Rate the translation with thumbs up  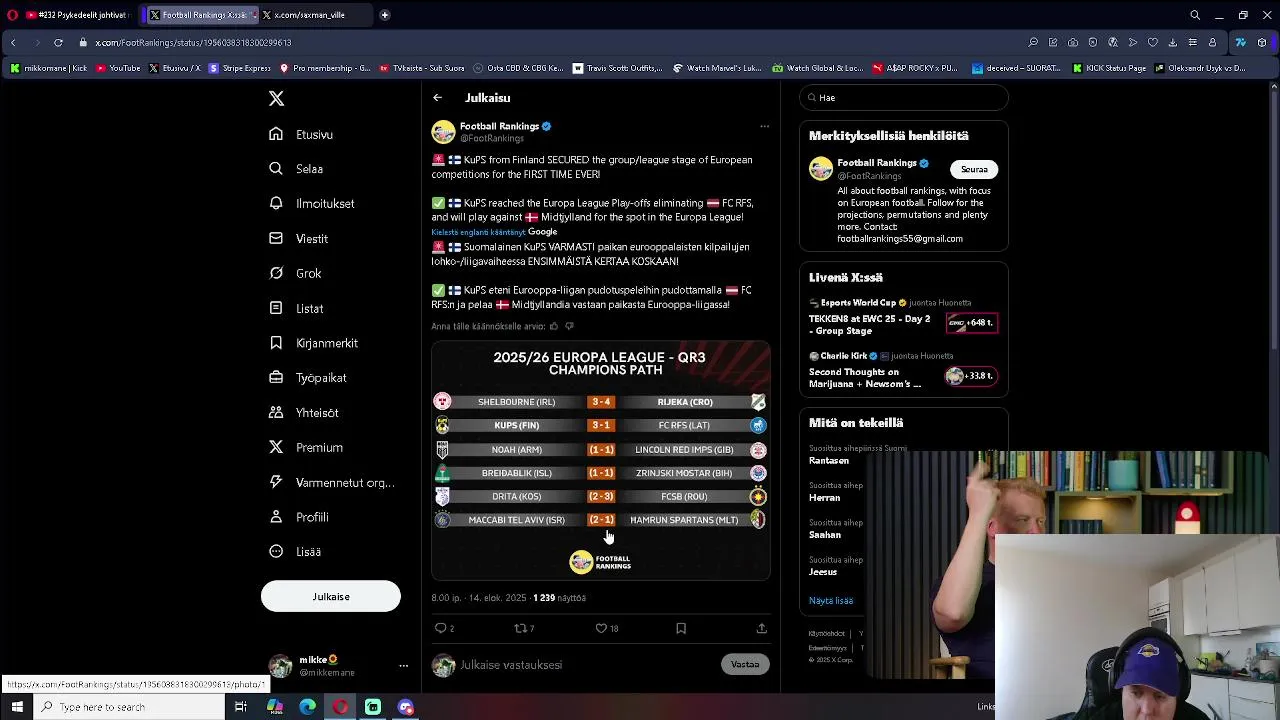point(554,326)
